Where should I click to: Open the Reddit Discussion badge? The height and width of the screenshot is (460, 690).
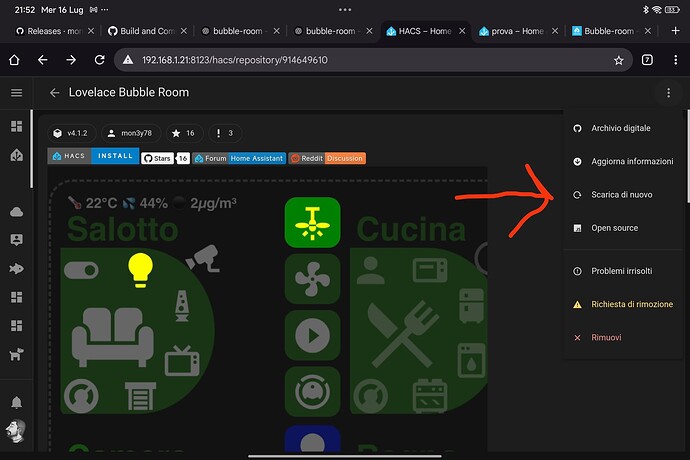pyautogui.click(x=327, y=158)
